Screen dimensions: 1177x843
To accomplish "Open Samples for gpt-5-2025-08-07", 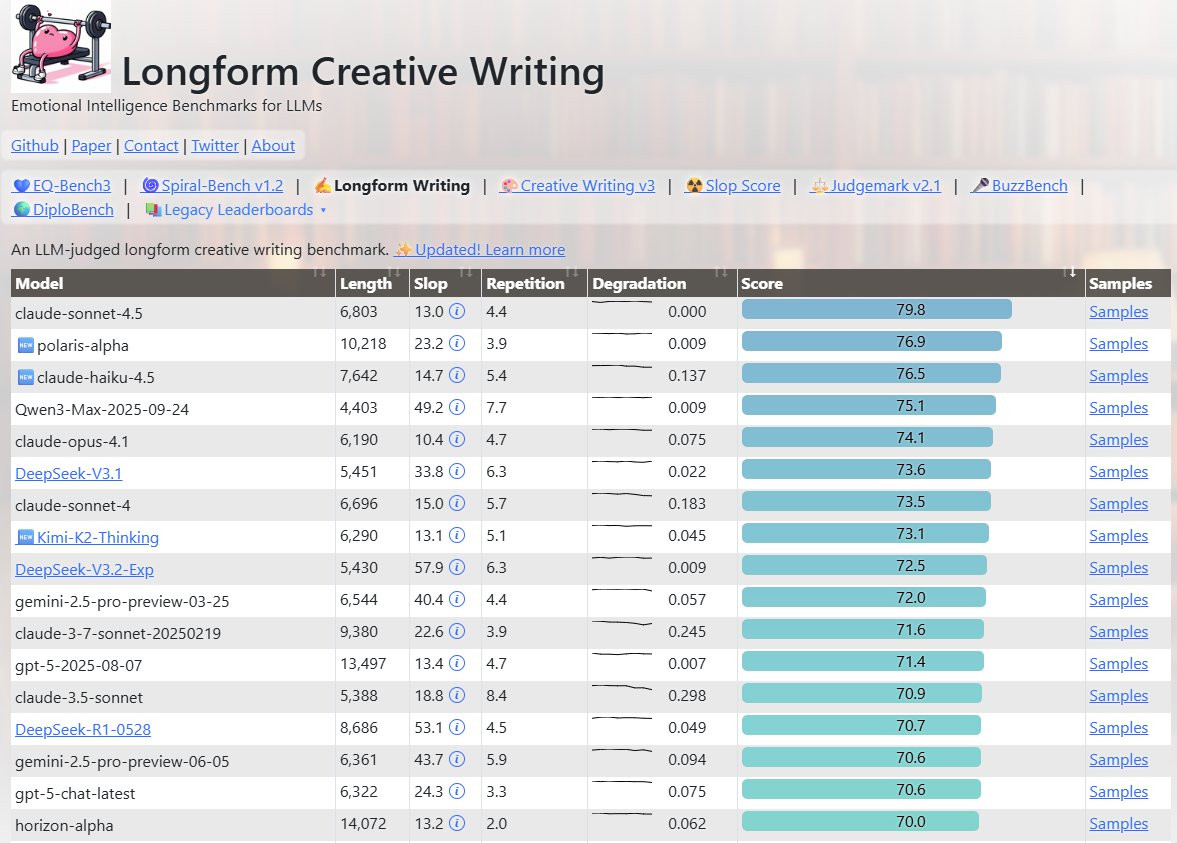I will point(1118,664).
